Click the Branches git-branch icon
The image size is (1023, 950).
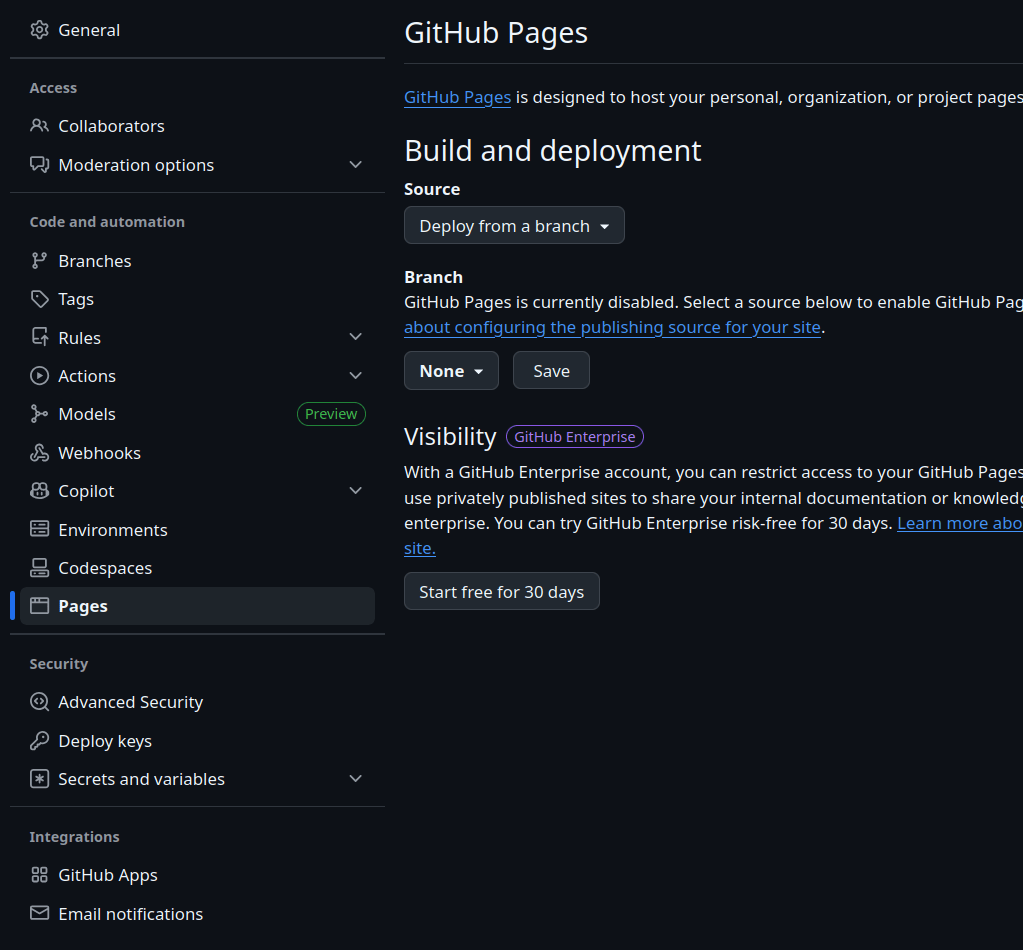point(39,261)
